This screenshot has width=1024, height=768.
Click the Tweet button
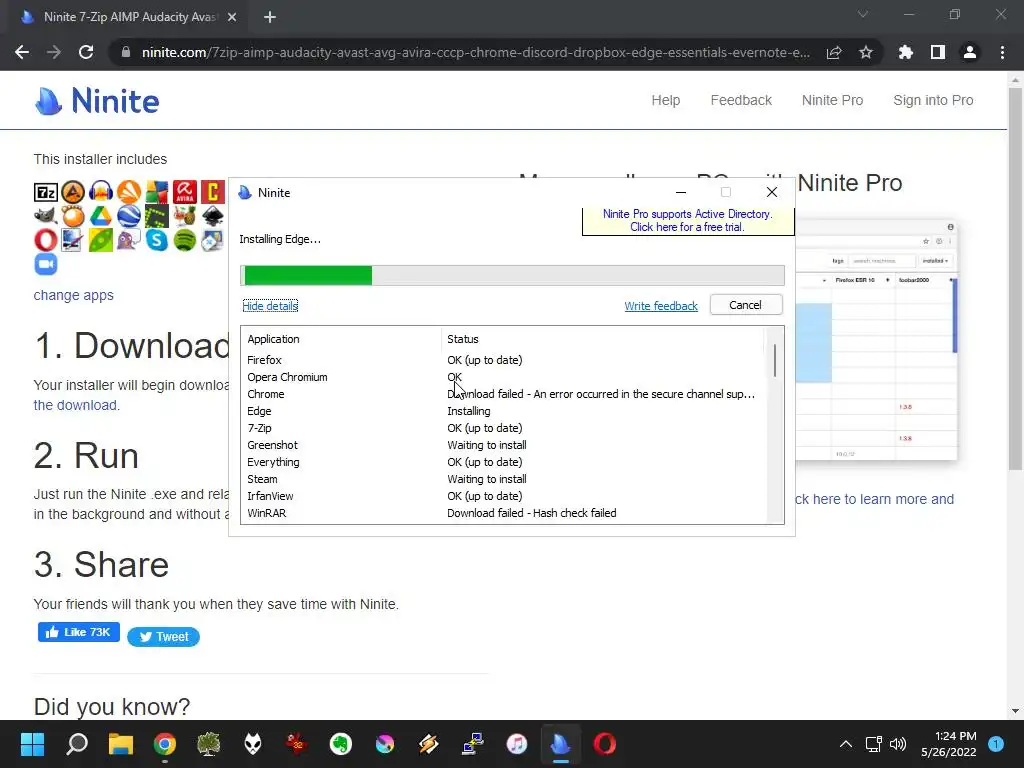click(x=163, y=637)
